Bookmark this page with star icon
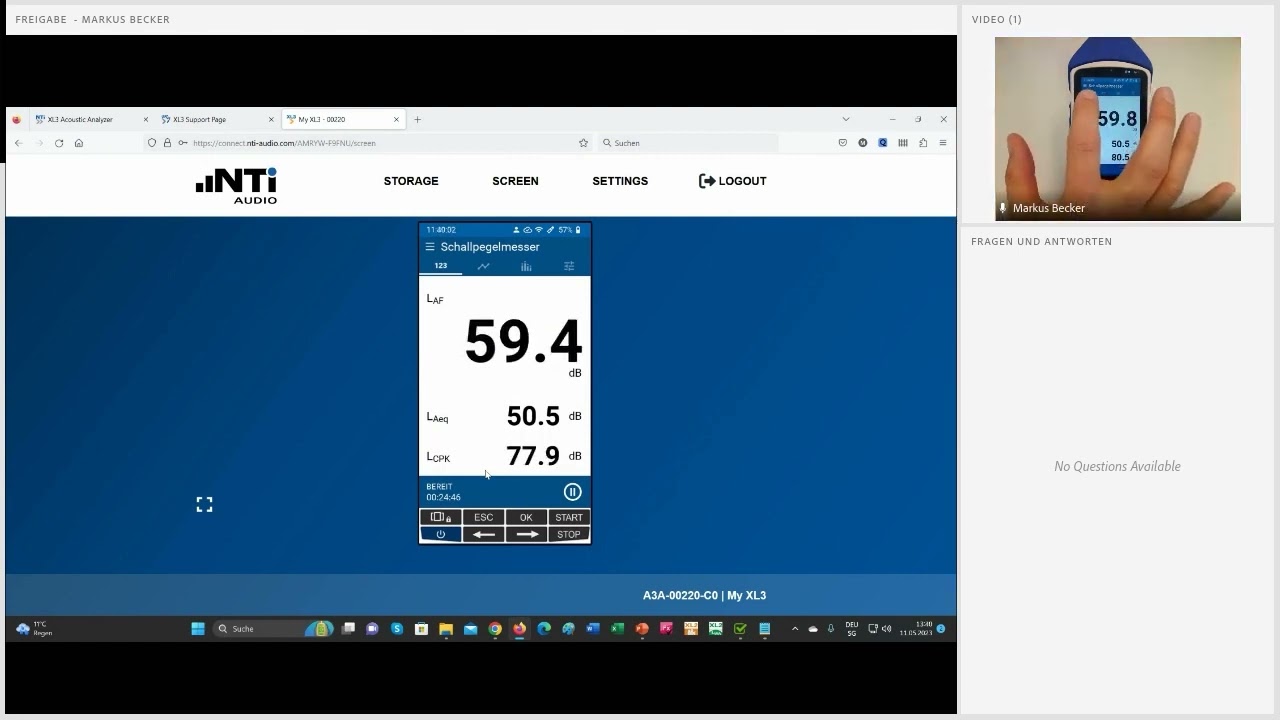This screenshot has width=1280, height=720. pyautogui.click(x=583, y=143)
